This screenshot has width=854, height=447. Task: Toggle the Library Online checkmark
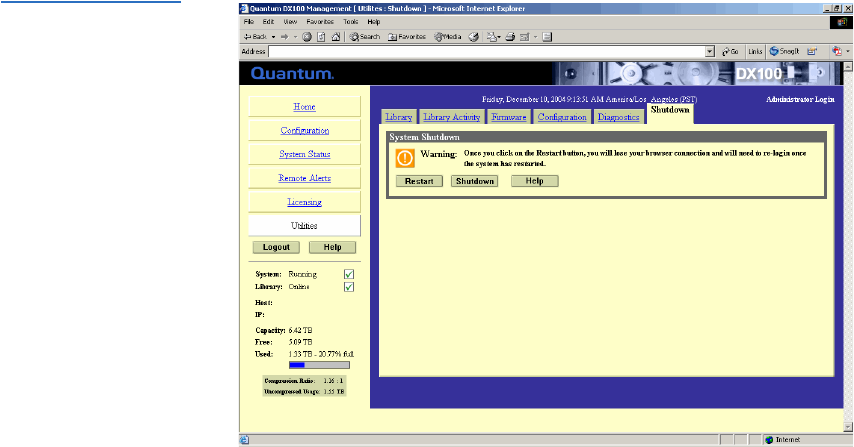pos(349,287)
